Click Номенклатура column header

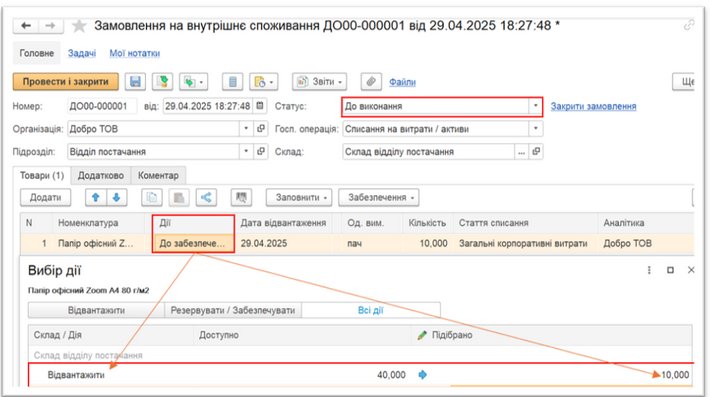pos(88,223)
